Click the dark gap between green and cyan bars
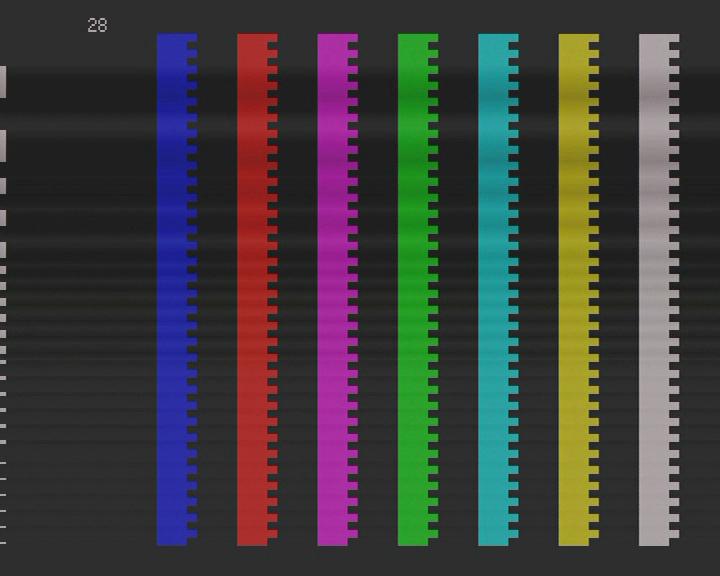This screenshot has height=576, width=720. pos(458,290)
